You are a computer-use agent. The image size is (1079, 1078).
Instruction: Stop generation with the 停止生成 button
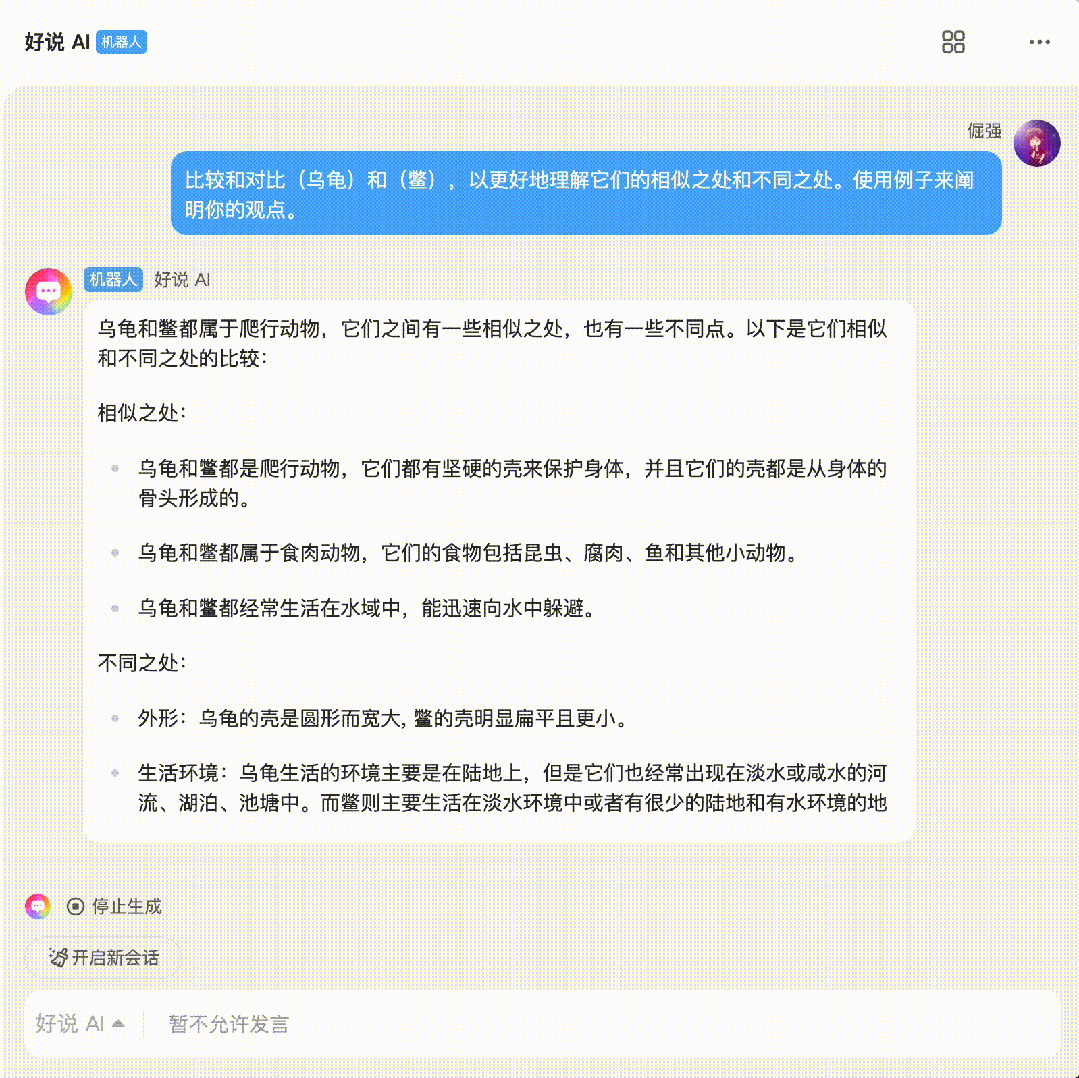pos(114,906)
